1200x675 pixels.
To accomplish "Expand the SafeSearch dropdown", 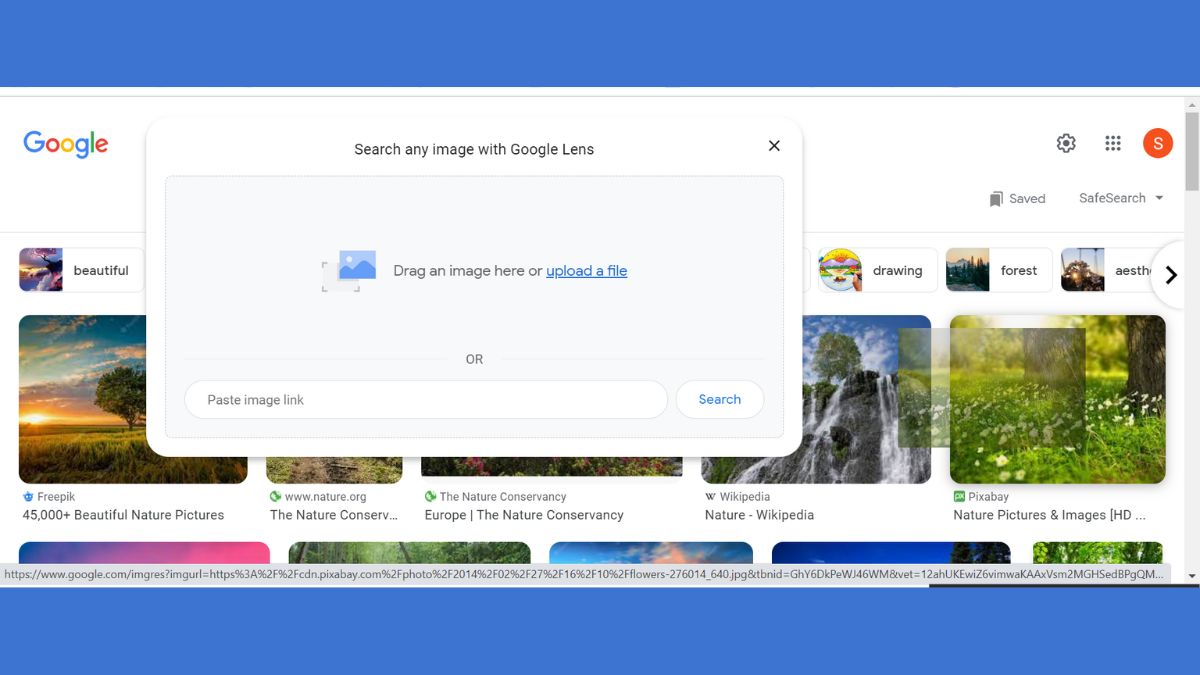I will click(x=1121, y=198).
